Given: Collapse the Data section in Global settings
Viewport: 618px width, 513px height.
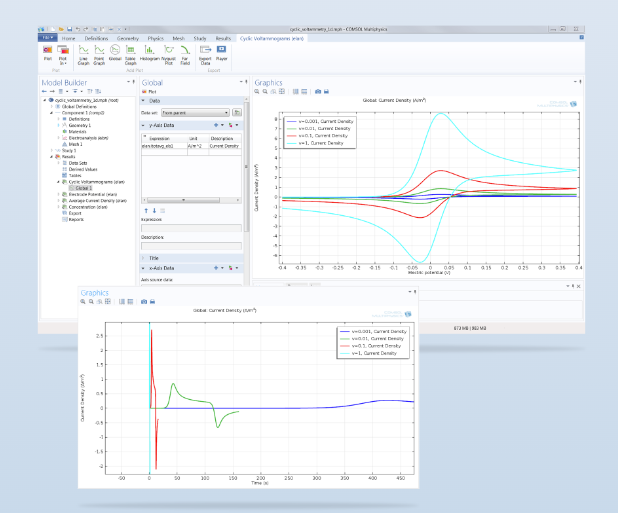Looking at the screenshot, I should pos(143,101).
